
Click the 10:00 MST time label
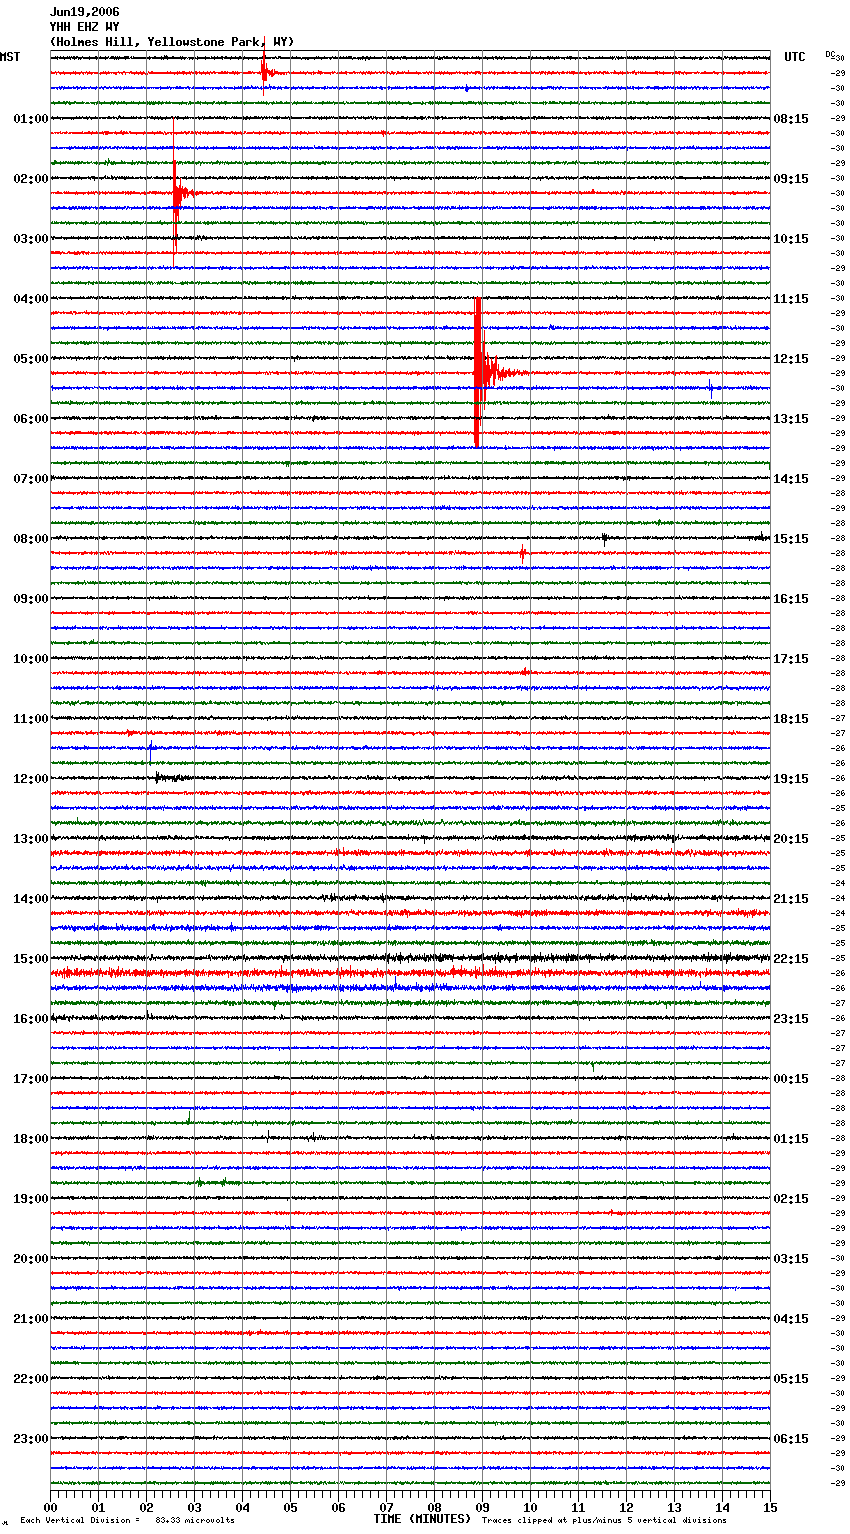tap(31, 658)
